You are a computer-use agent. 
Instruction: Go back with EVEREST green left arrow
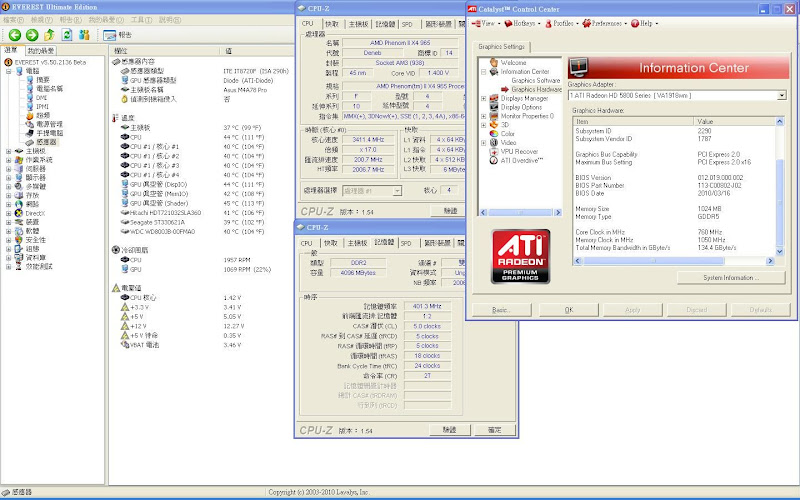15,35
